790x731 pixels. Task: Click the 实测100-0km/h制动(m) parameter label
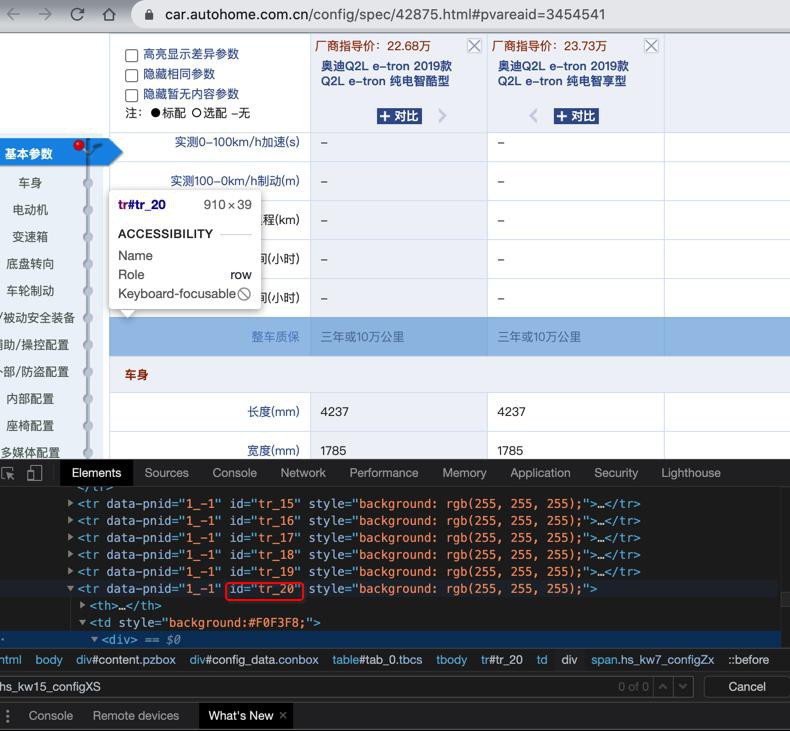pos(235,181)
